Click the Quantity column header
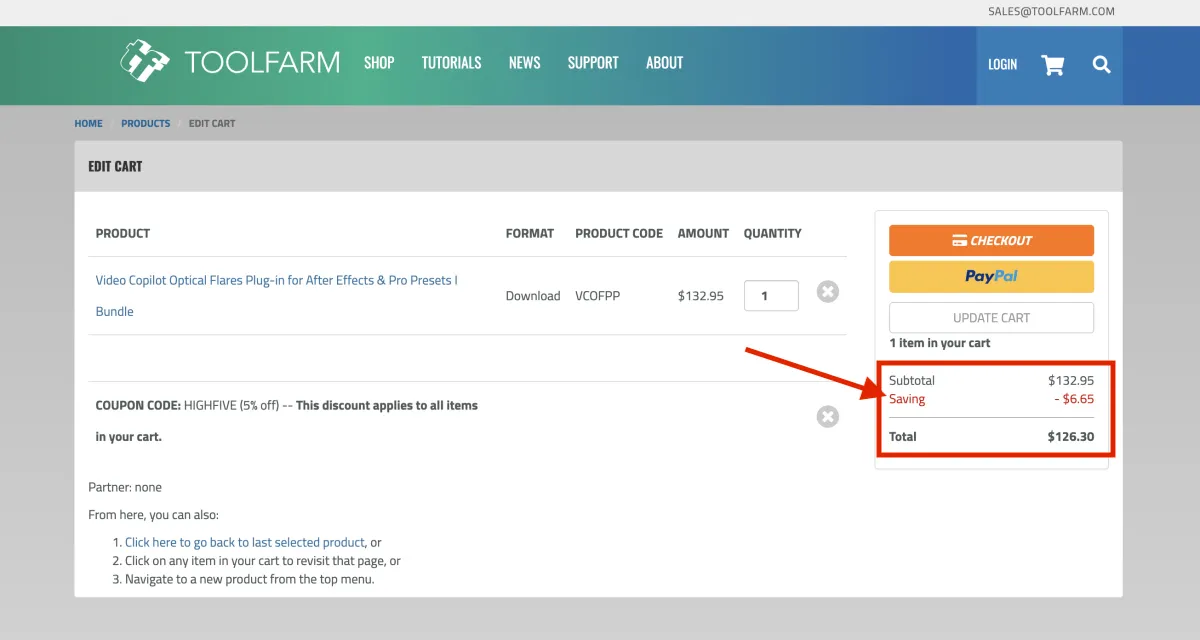Screen dimensions: 1200x640 pyautogui.click(x=772, y=234)
